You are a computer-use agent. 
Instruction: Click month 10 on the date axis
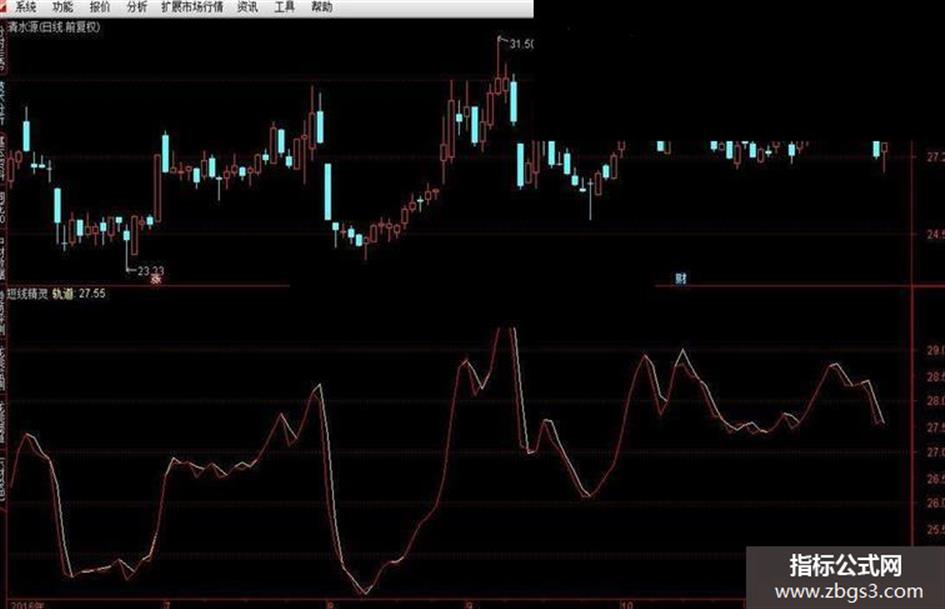pyautogui.click(x=627, y=604)
